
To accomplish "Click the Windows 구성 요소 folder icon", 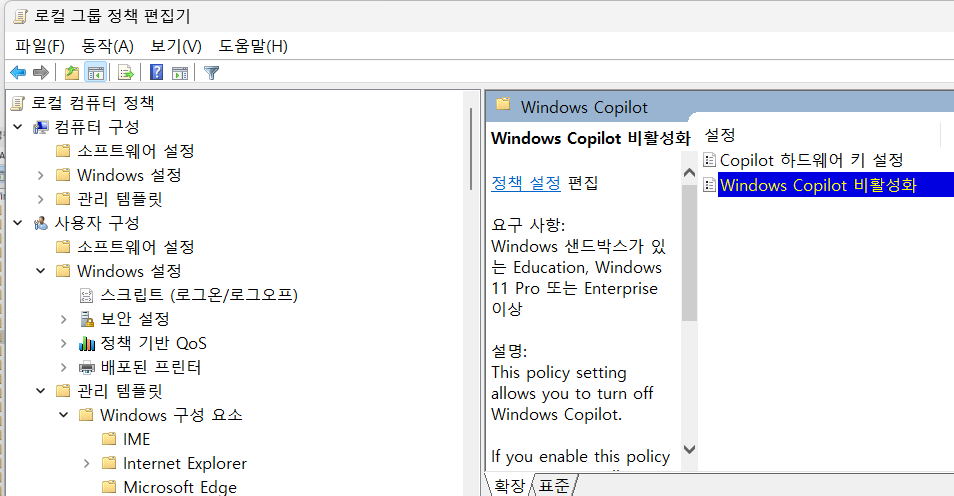I will [86, 415].
